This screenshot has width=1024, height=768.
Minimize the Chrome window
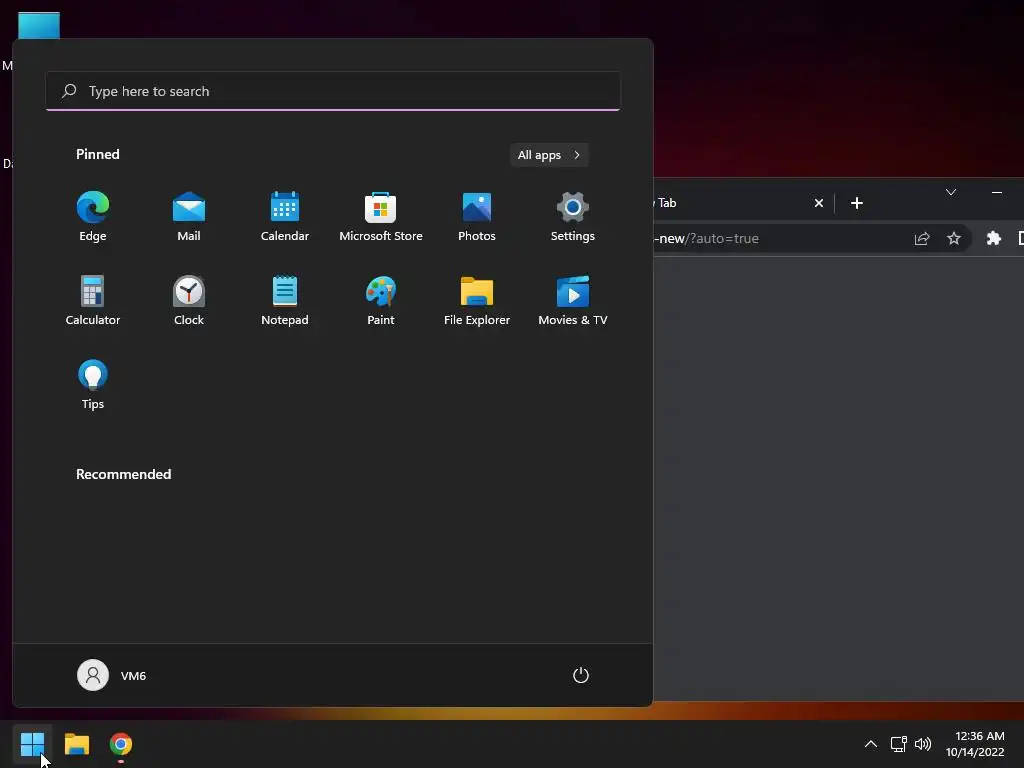(x=997, y=192)
